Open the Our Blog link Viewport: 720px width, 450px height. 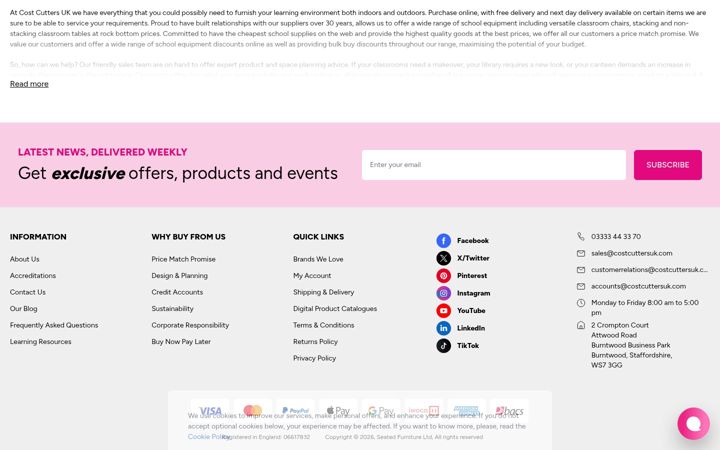point(23,309)
